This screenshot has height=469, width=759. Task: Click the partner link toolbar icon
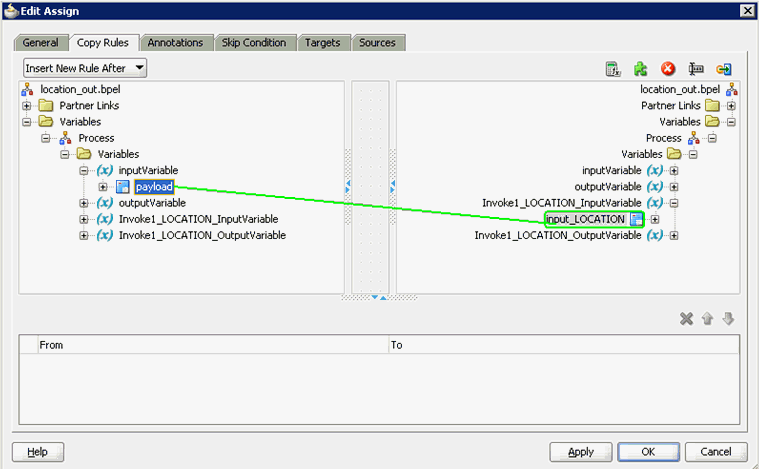pos(724,69)
